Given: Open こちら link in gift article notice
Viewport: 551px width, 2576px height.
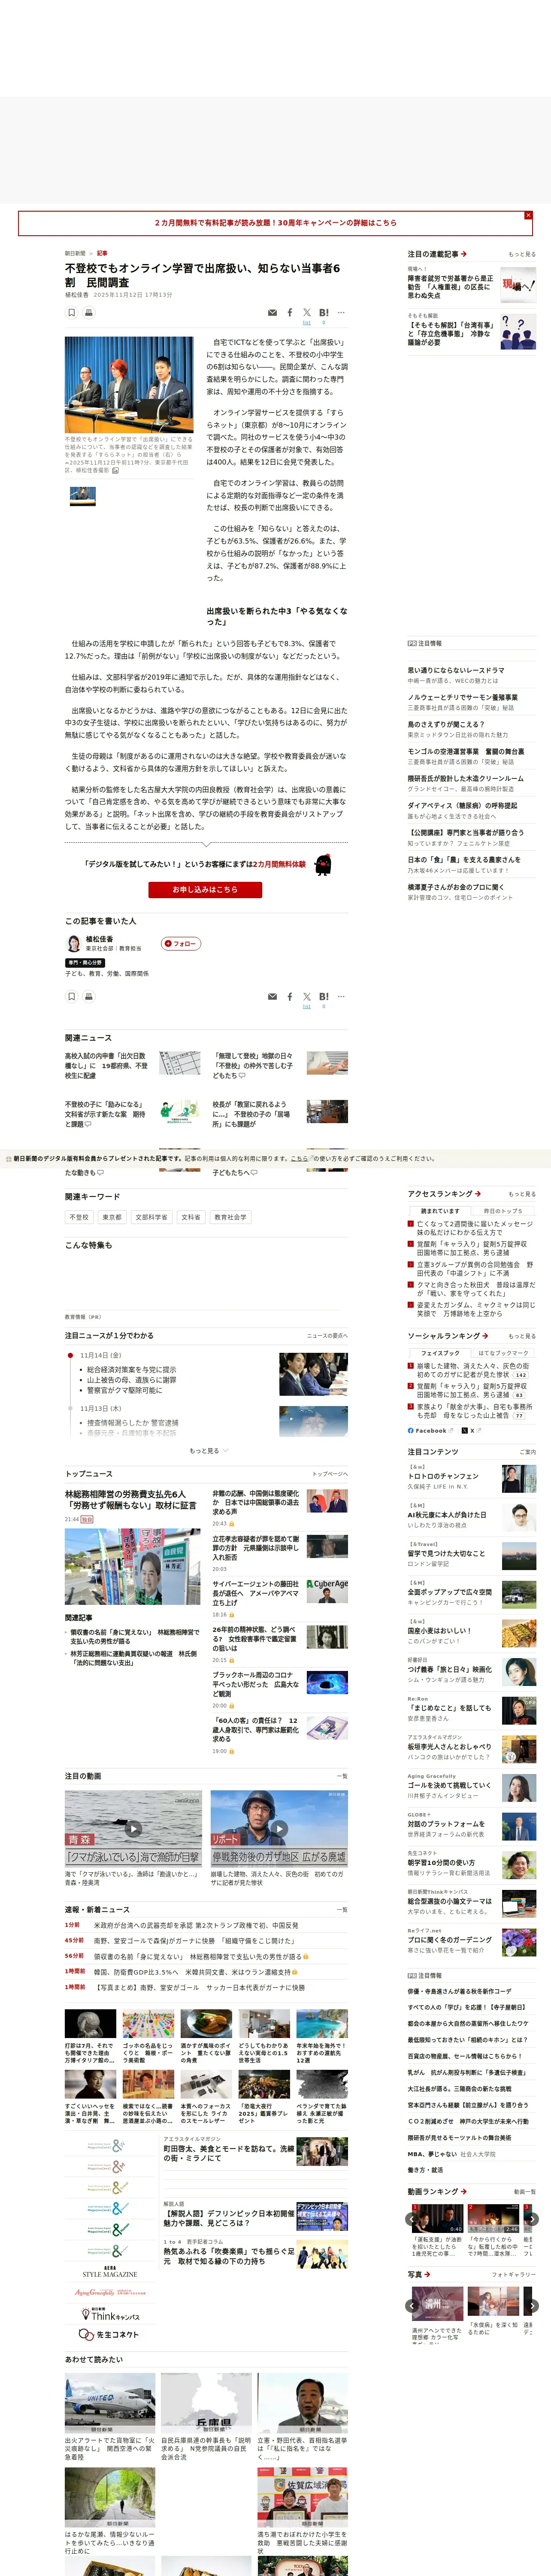Looking at the screenshot, I should click(299, 1159).
